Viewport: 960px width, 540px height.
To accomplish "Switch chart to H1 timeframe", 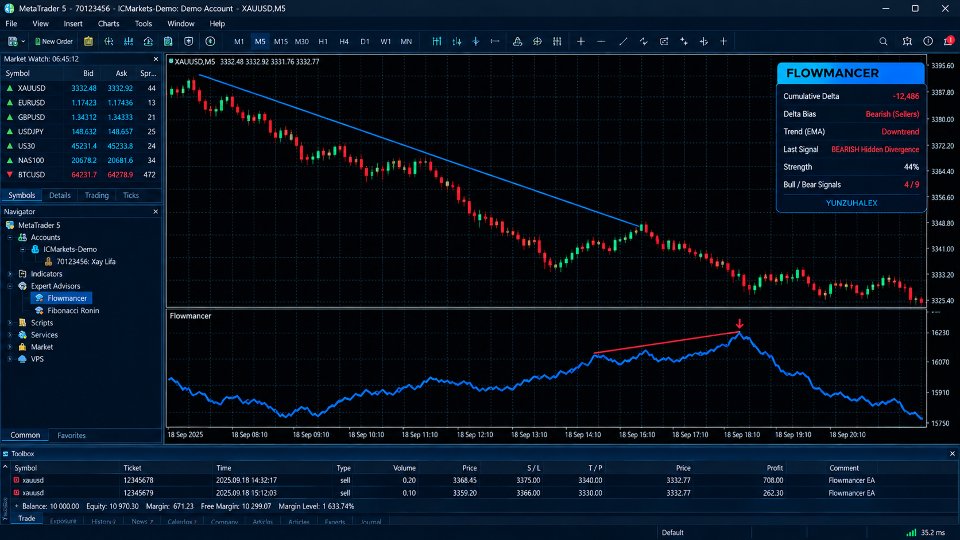I will (323, 42).
